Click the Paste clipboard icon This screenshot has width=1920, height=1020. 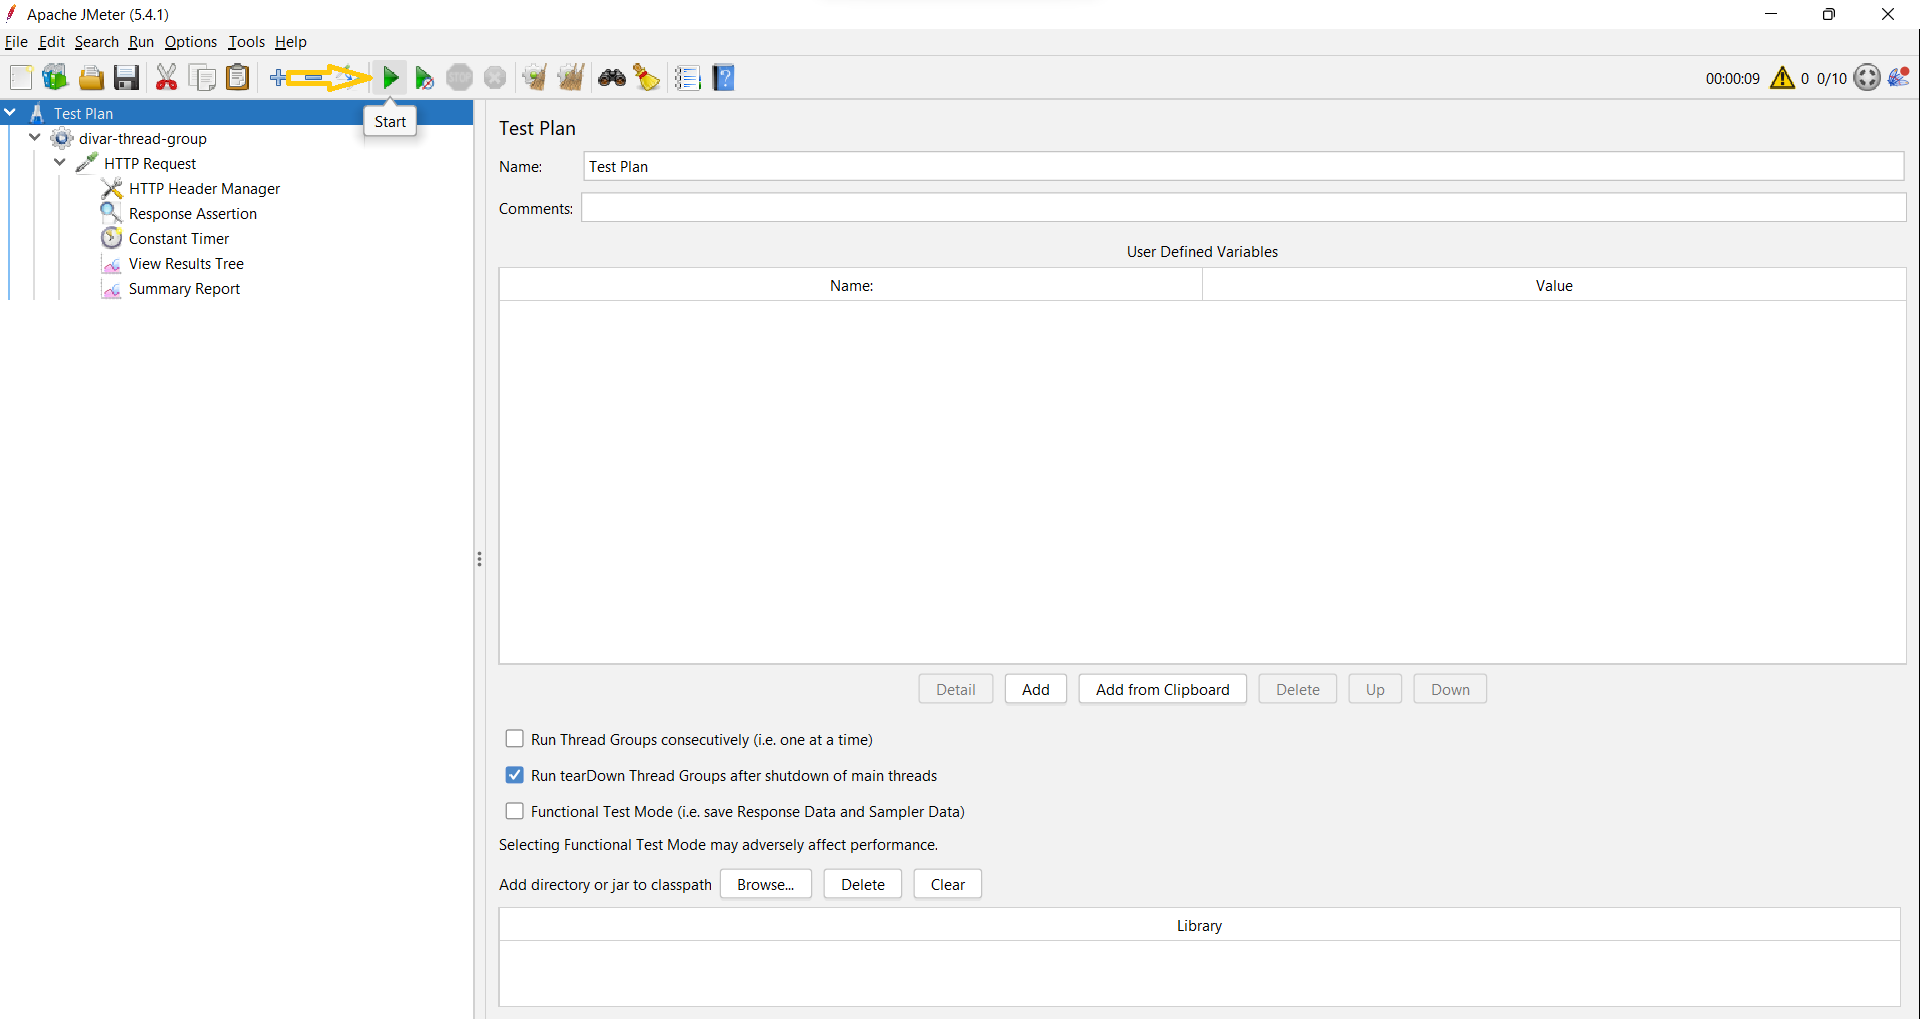pyautogui.click(x=237, y=78)
